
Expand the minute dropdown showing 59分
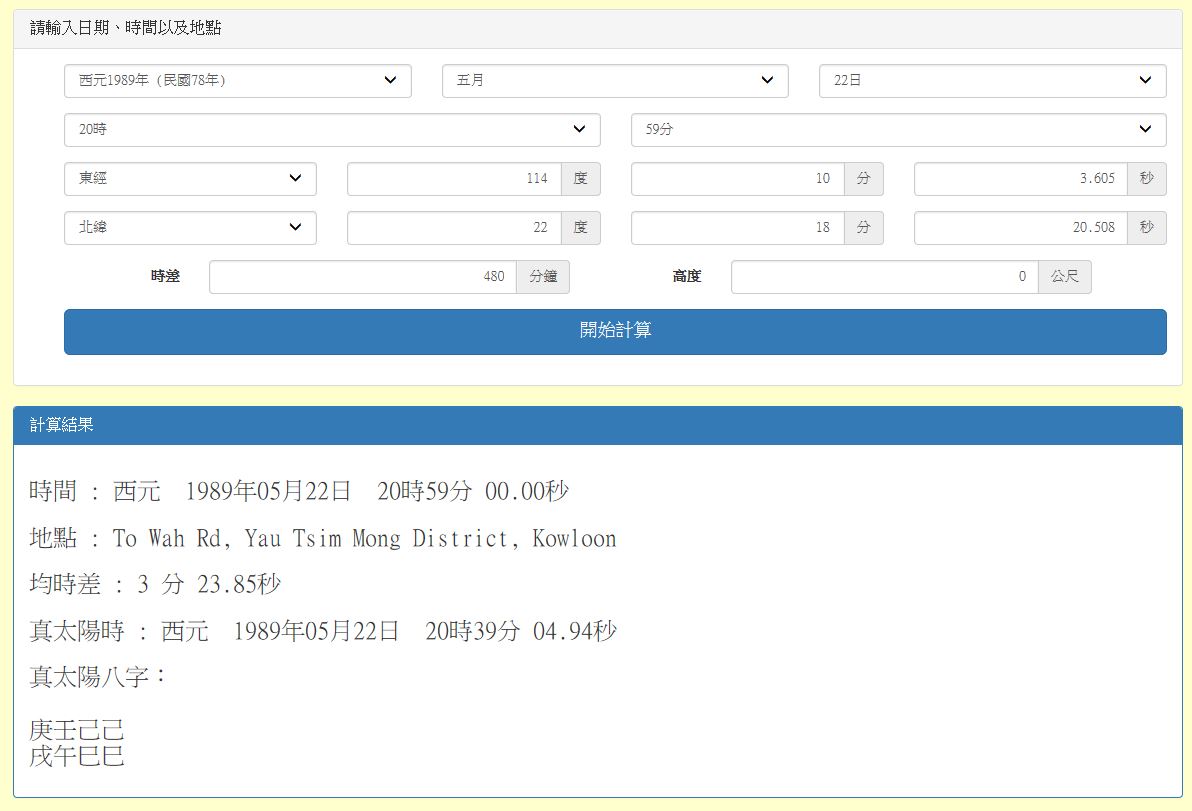point(897,130)
